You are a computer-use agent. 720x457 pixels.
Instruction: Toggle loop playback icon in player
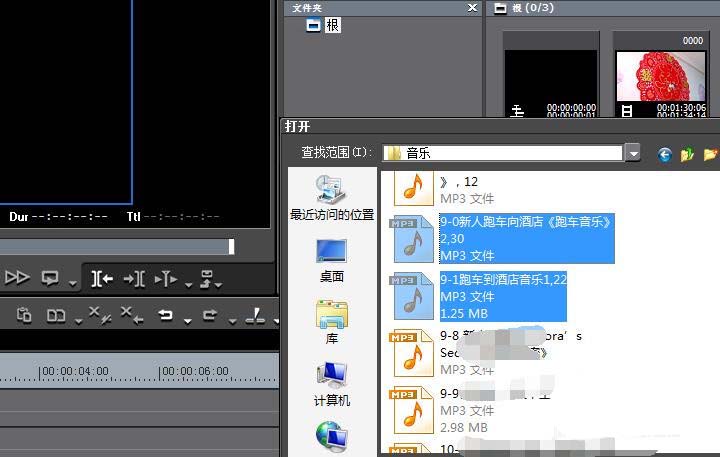point(50,278)
